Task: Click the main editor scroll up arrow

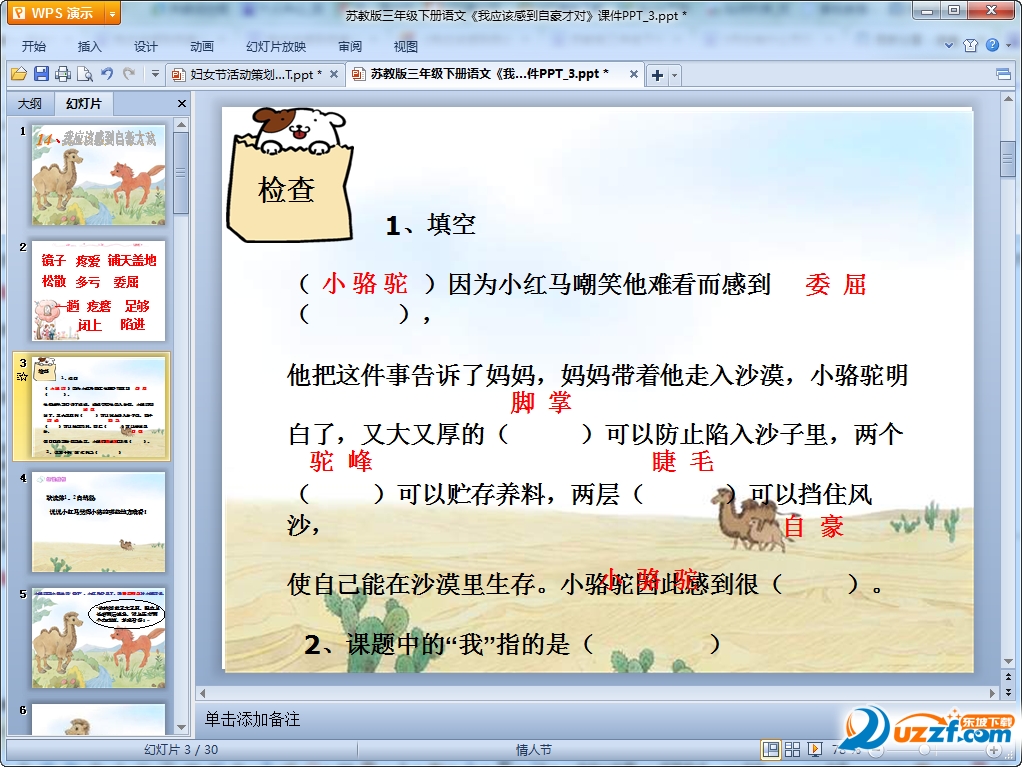Action: (x=1008, y=100)
